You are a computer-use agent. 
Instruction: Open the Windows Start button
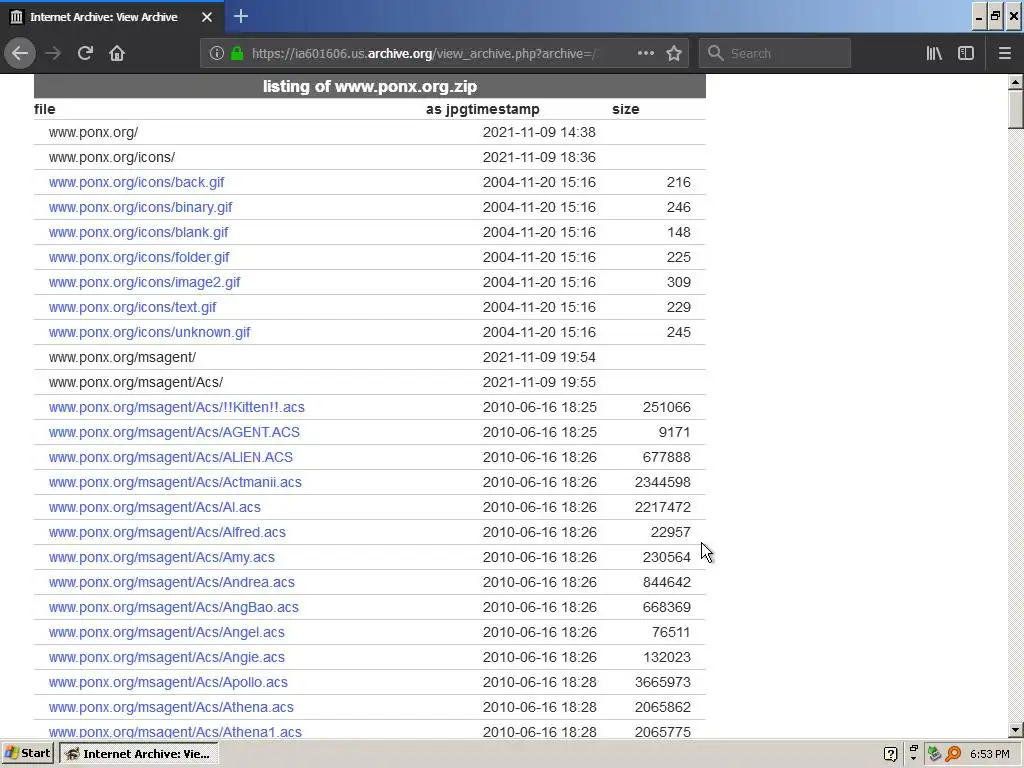(28, 754)
